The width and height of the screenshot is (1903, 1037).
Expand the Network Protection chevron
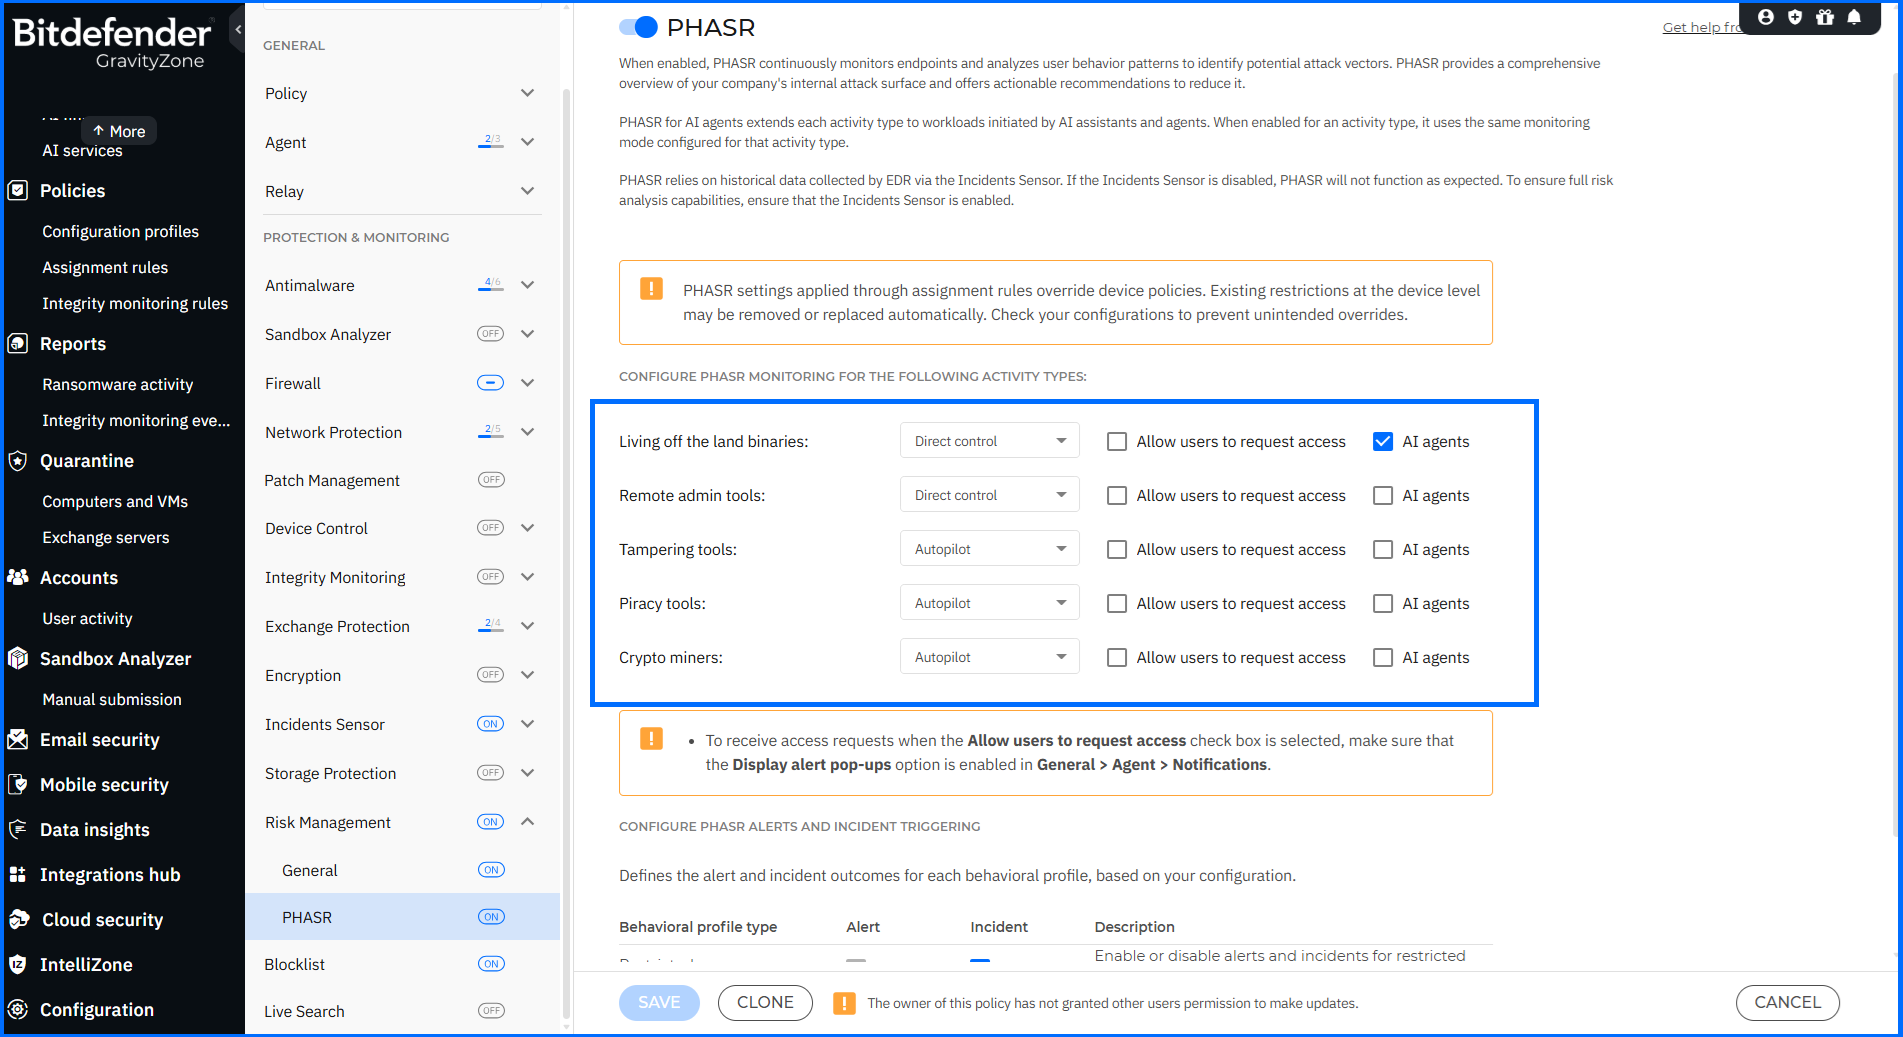pos(527,432)
